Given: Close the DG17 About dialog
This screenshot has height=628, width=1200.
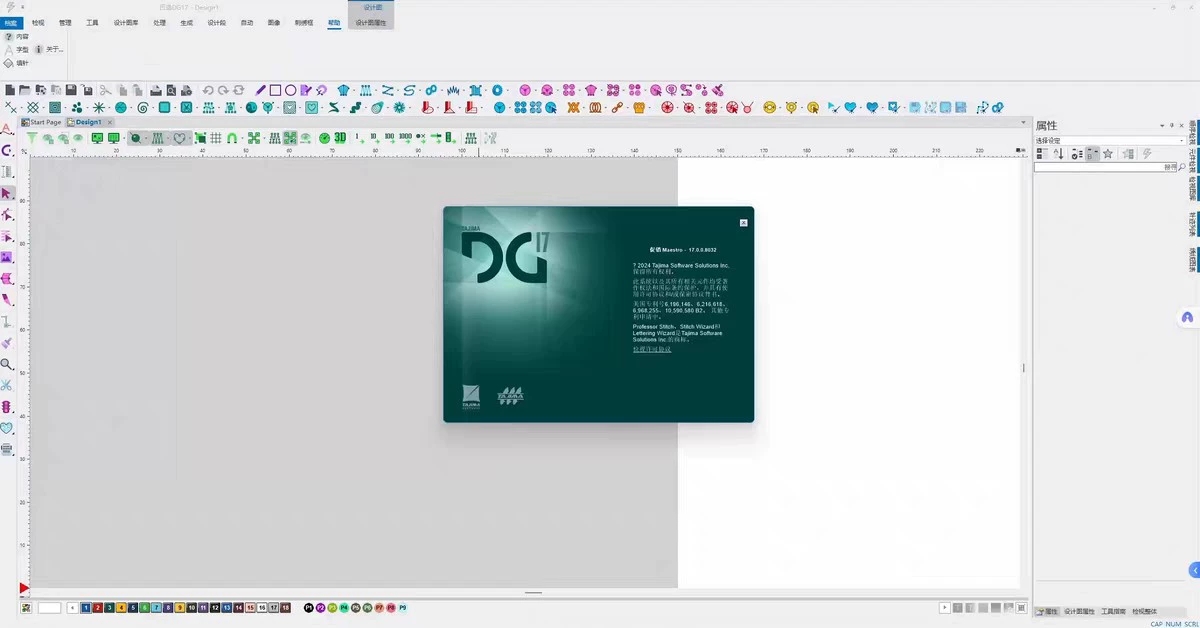Looking at the screenshot, I should pyautogui.click(x=743, y=223).
